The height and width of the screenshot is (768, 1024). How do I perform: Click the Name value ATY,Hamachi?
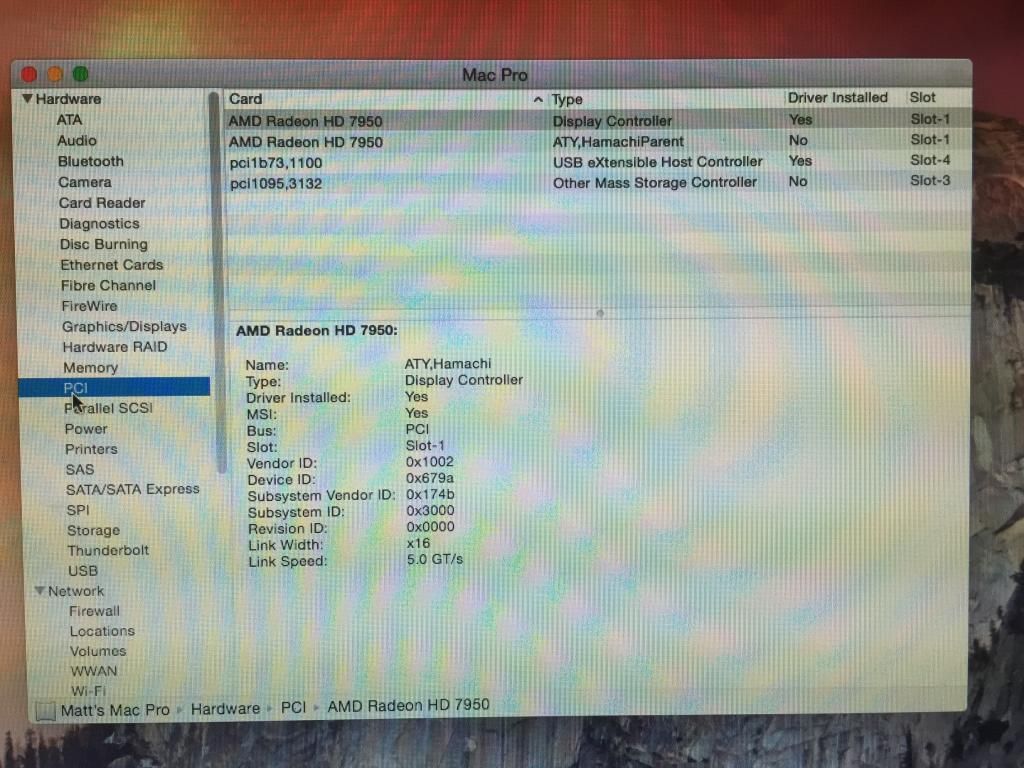(448, 364)
